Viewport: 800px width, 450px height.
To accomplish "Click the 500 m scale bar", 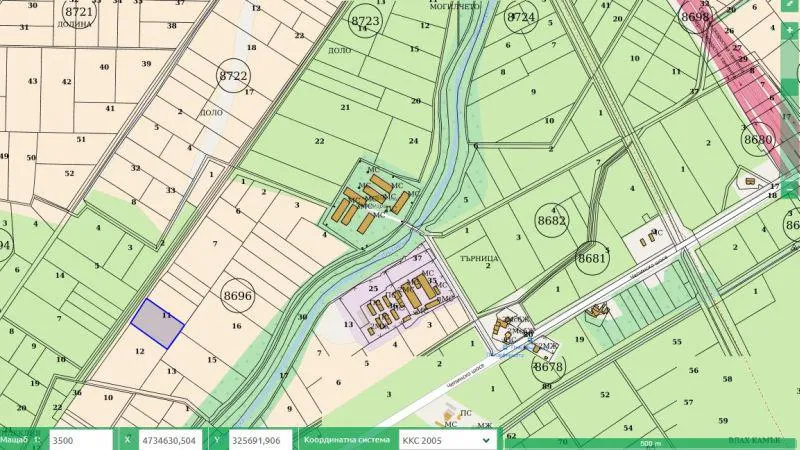I will click(650, 443).
